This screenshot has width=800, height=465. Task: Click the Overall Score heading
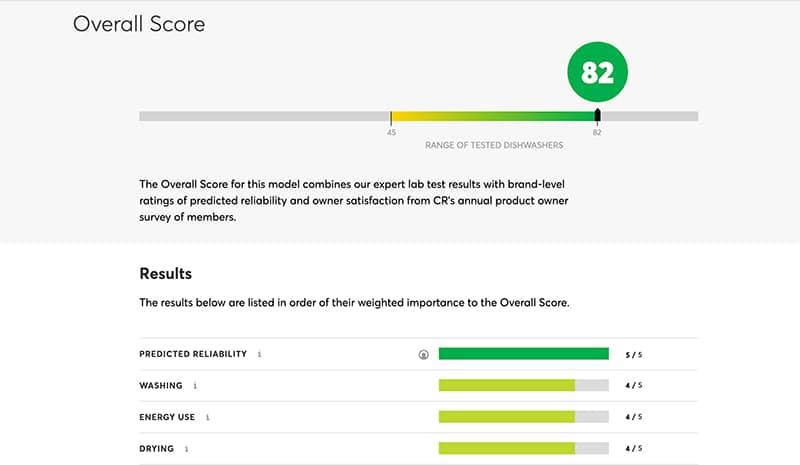[x=139, y=24]
